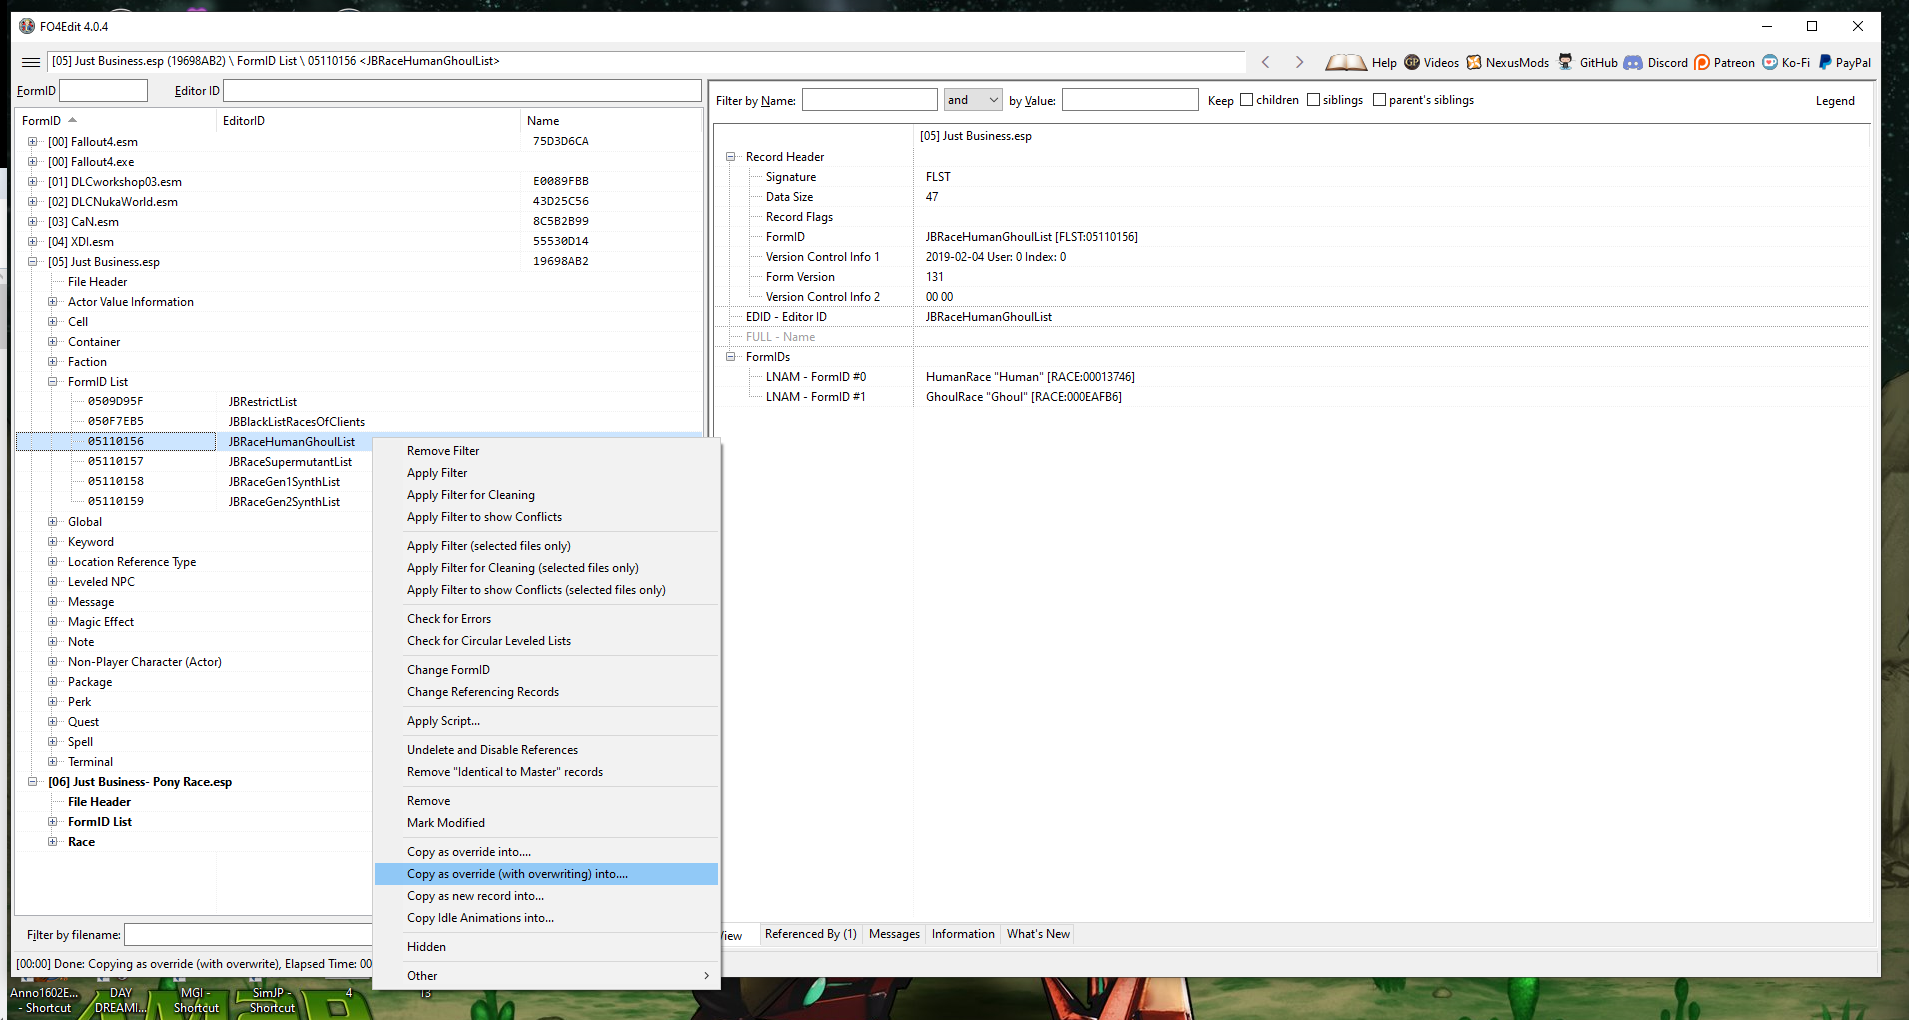Open the NexusMods icon link
The height and width of the screenshot is (1020, 1909).
1474,62
